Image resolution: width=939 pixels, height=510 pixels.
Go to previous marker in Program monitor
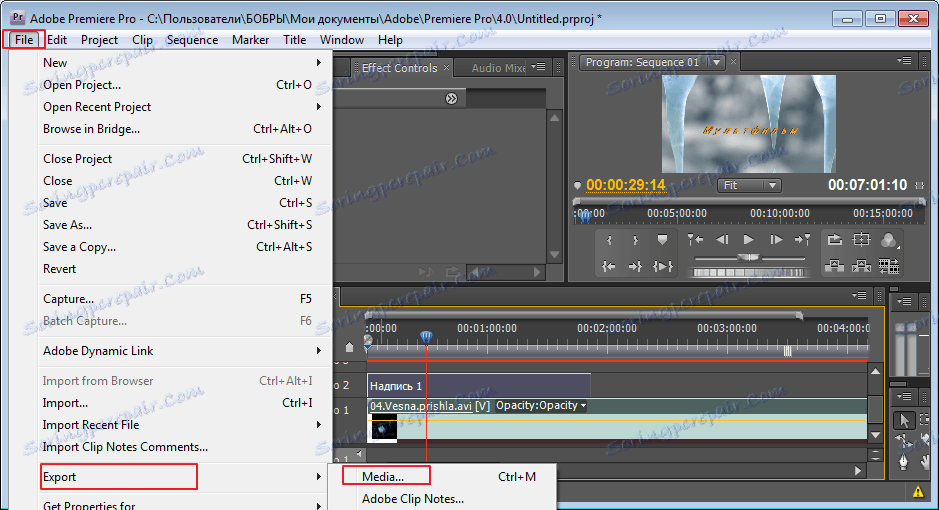click(695, 240)
